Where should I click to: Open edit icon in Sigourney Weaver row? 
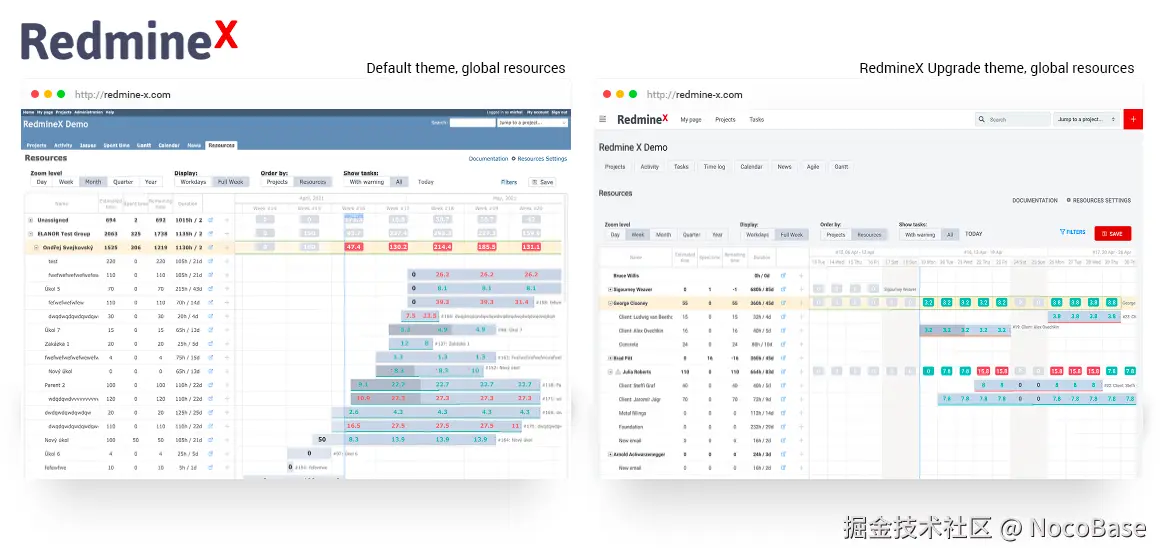pyautogui.click(x=783, y=289)
